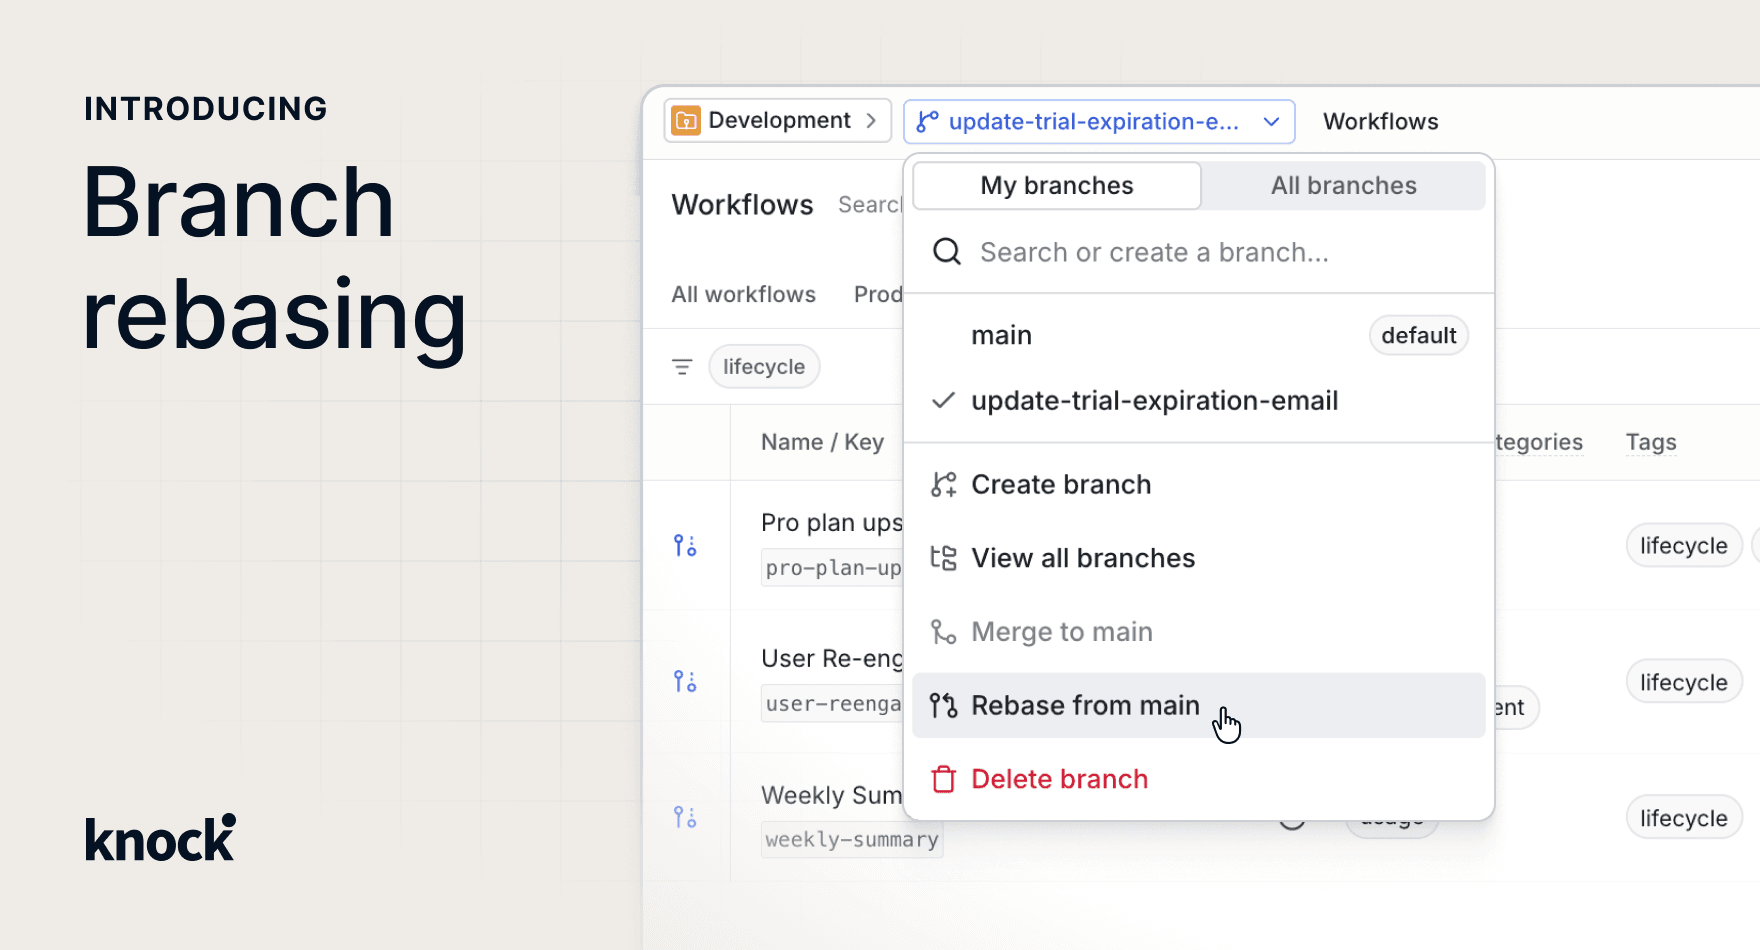The image size is (1760, 950).
Task: Click the user-reenga key label
Action: click(x=832, y=704)
